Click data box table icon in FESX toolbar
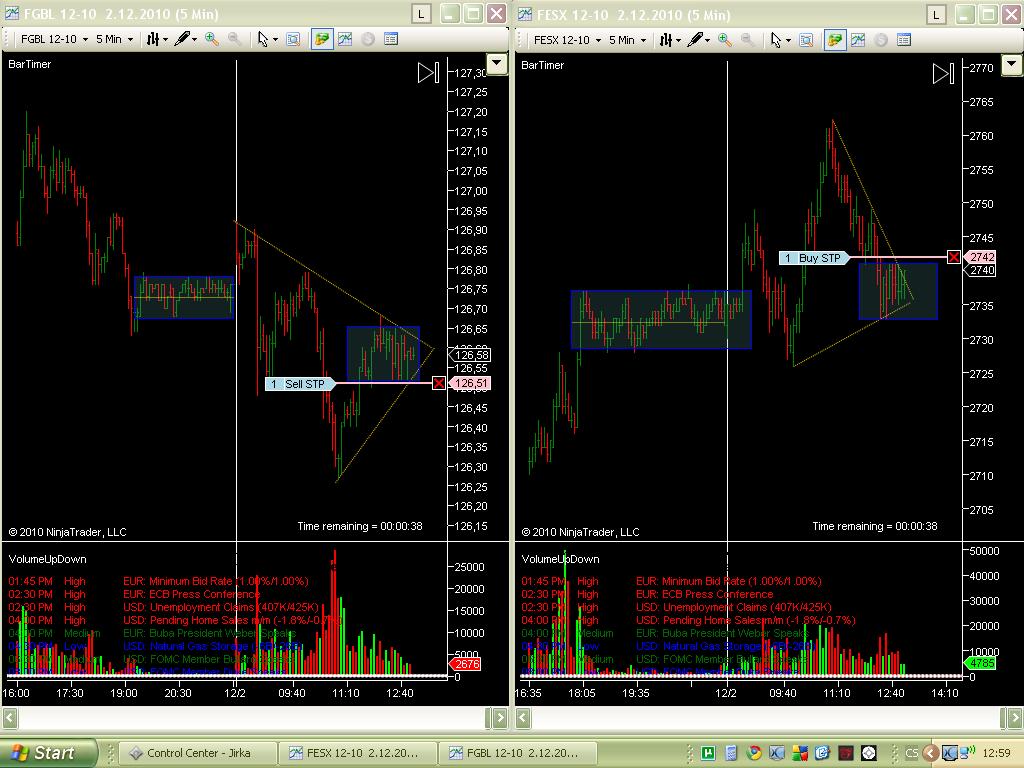The height and width of the screenshot is (768, 1024). coord(904,40)
